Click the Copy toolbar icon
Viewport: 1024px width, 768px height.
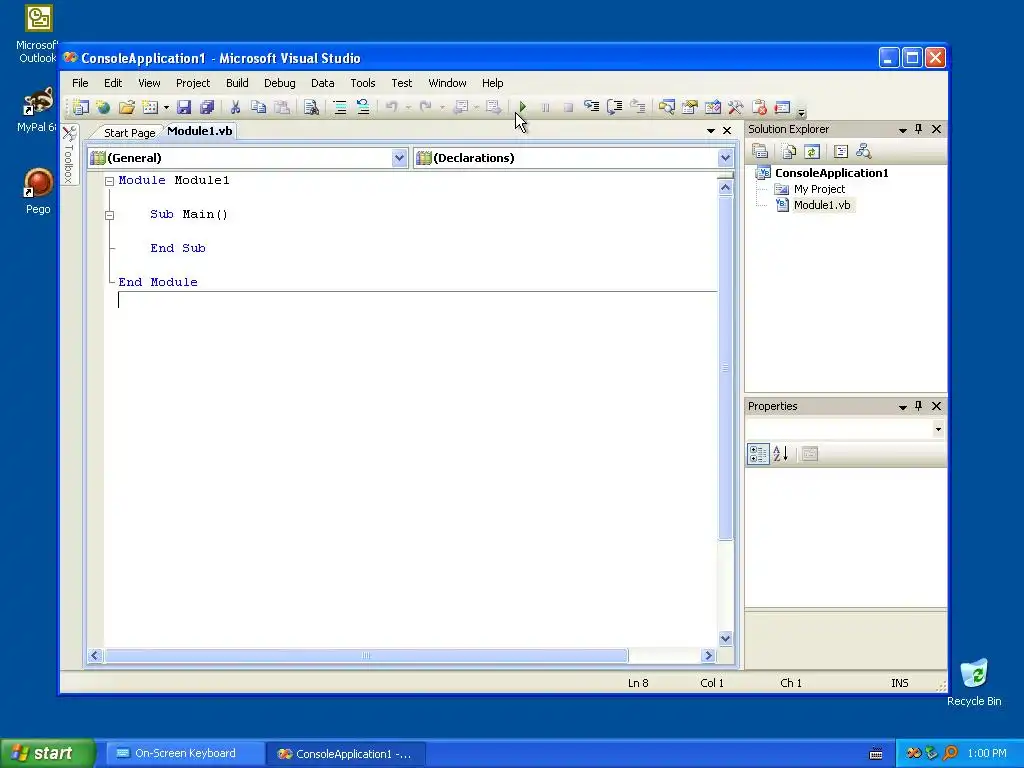258,107
